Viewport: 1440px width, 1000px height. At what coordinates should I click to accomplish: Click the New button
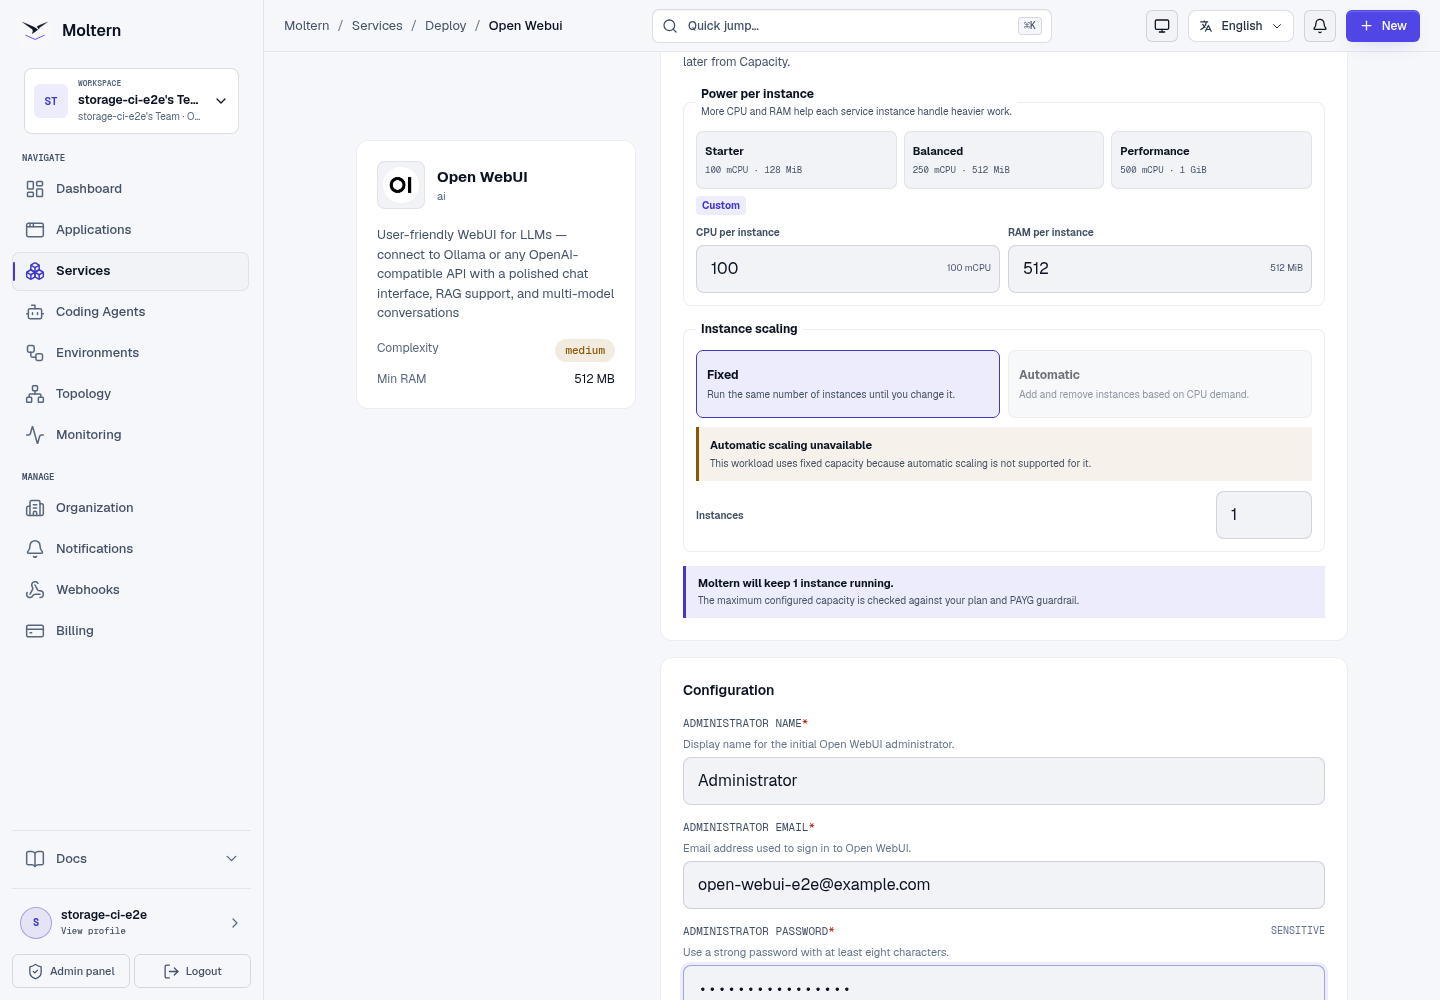(1383, 26)
